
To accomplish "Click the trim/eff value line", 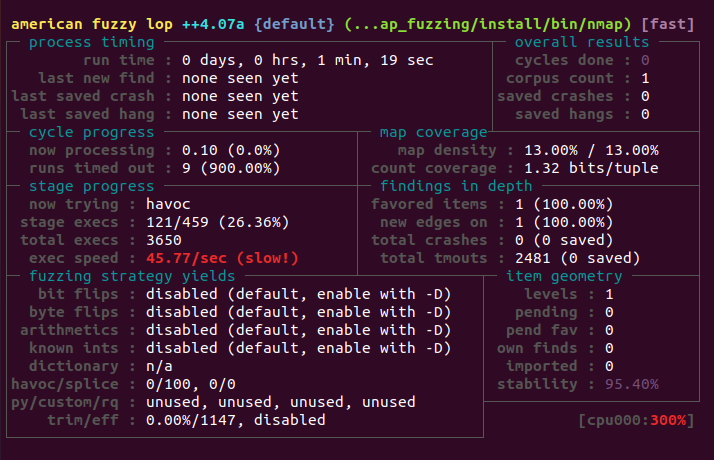I will coord(235,420).
